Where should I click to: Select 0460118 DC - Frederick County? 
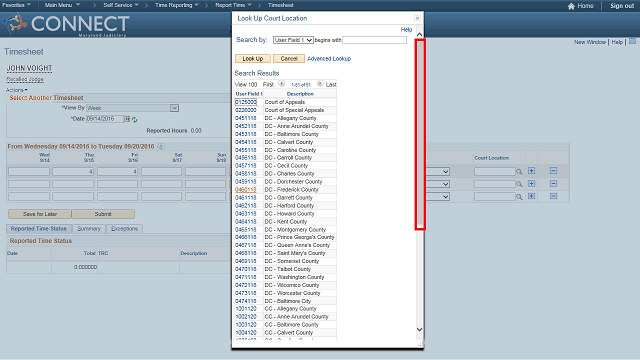pyautogui.click(x=246, y=190)
